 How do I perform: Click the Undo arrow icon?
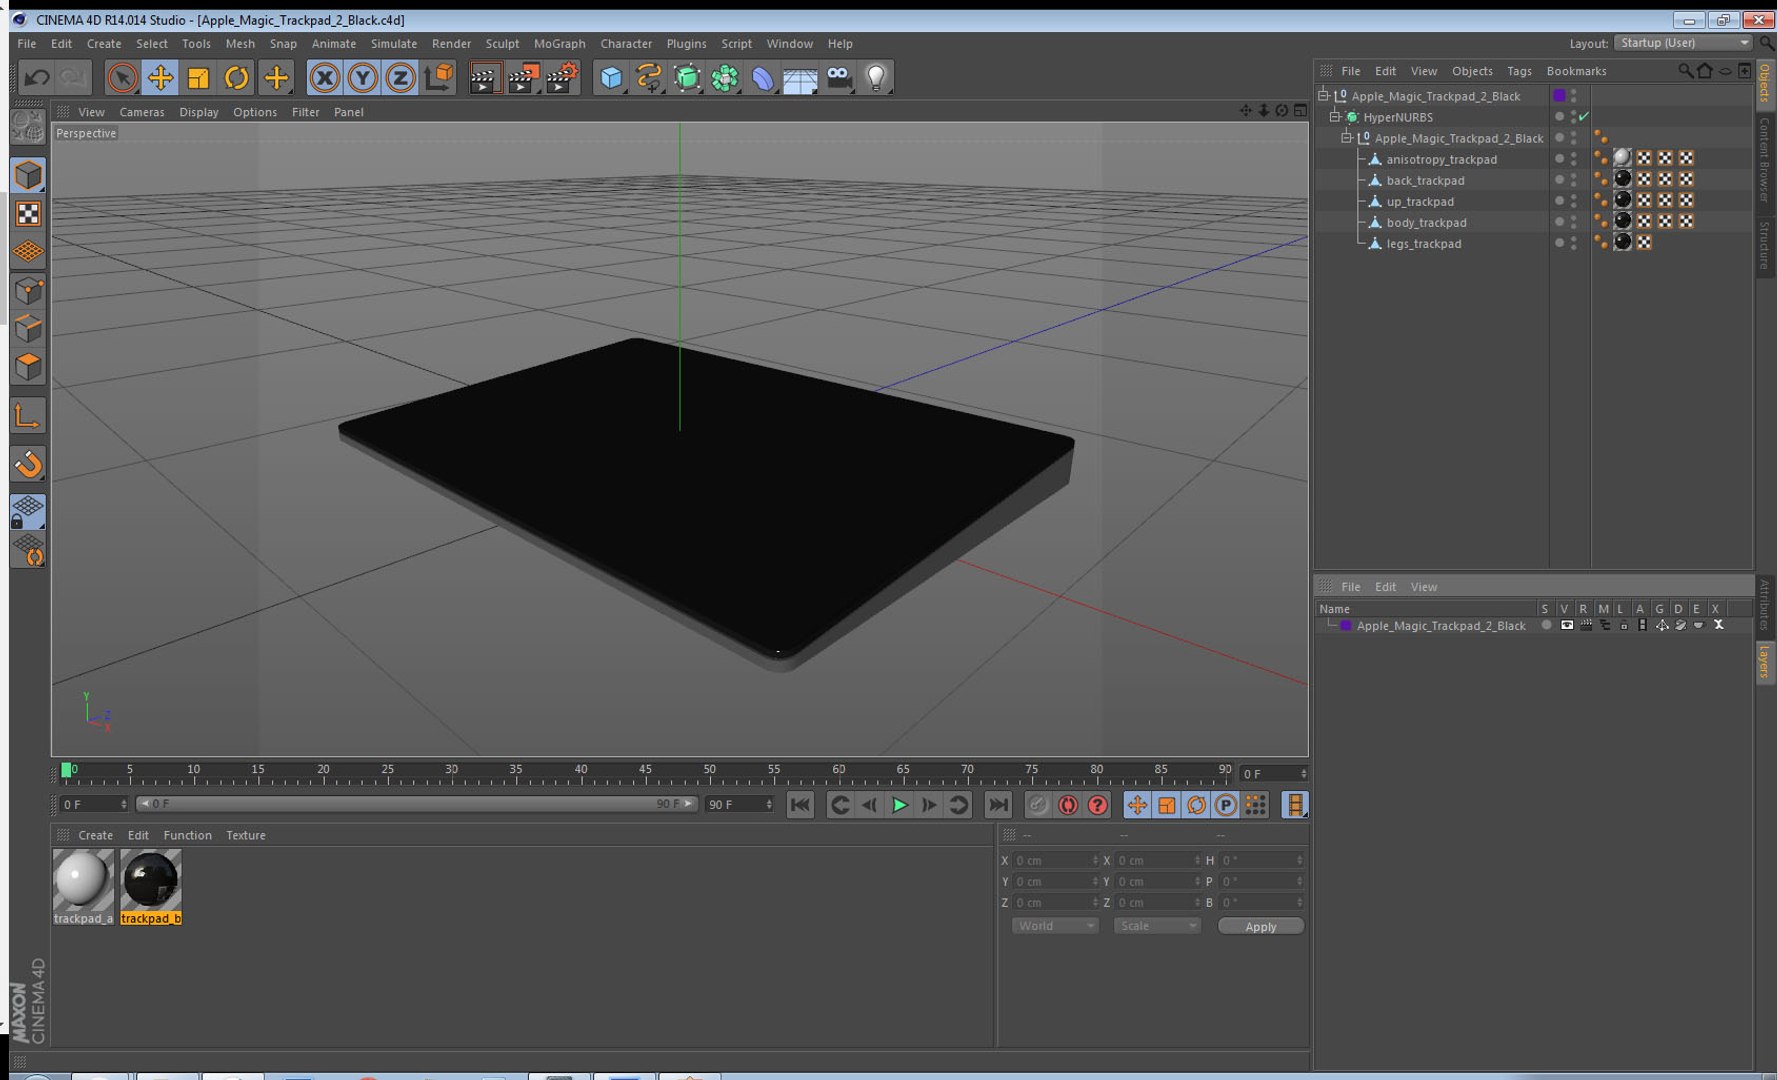pyautogui.click(x=37, y=78)
